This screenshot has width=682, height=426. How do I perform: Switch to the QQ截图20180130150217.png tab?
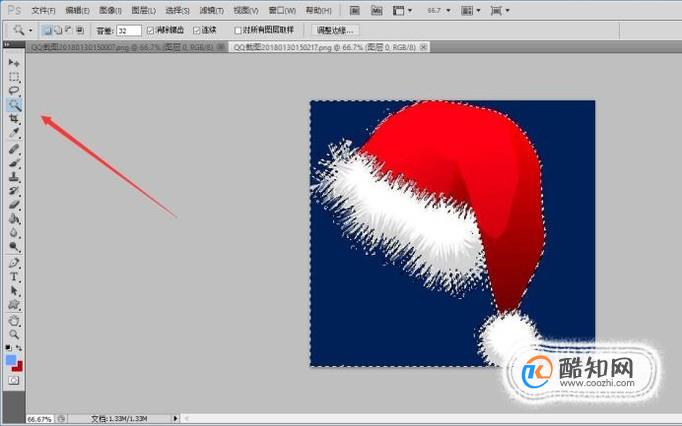pyautogui.click(x=325, y=47)
